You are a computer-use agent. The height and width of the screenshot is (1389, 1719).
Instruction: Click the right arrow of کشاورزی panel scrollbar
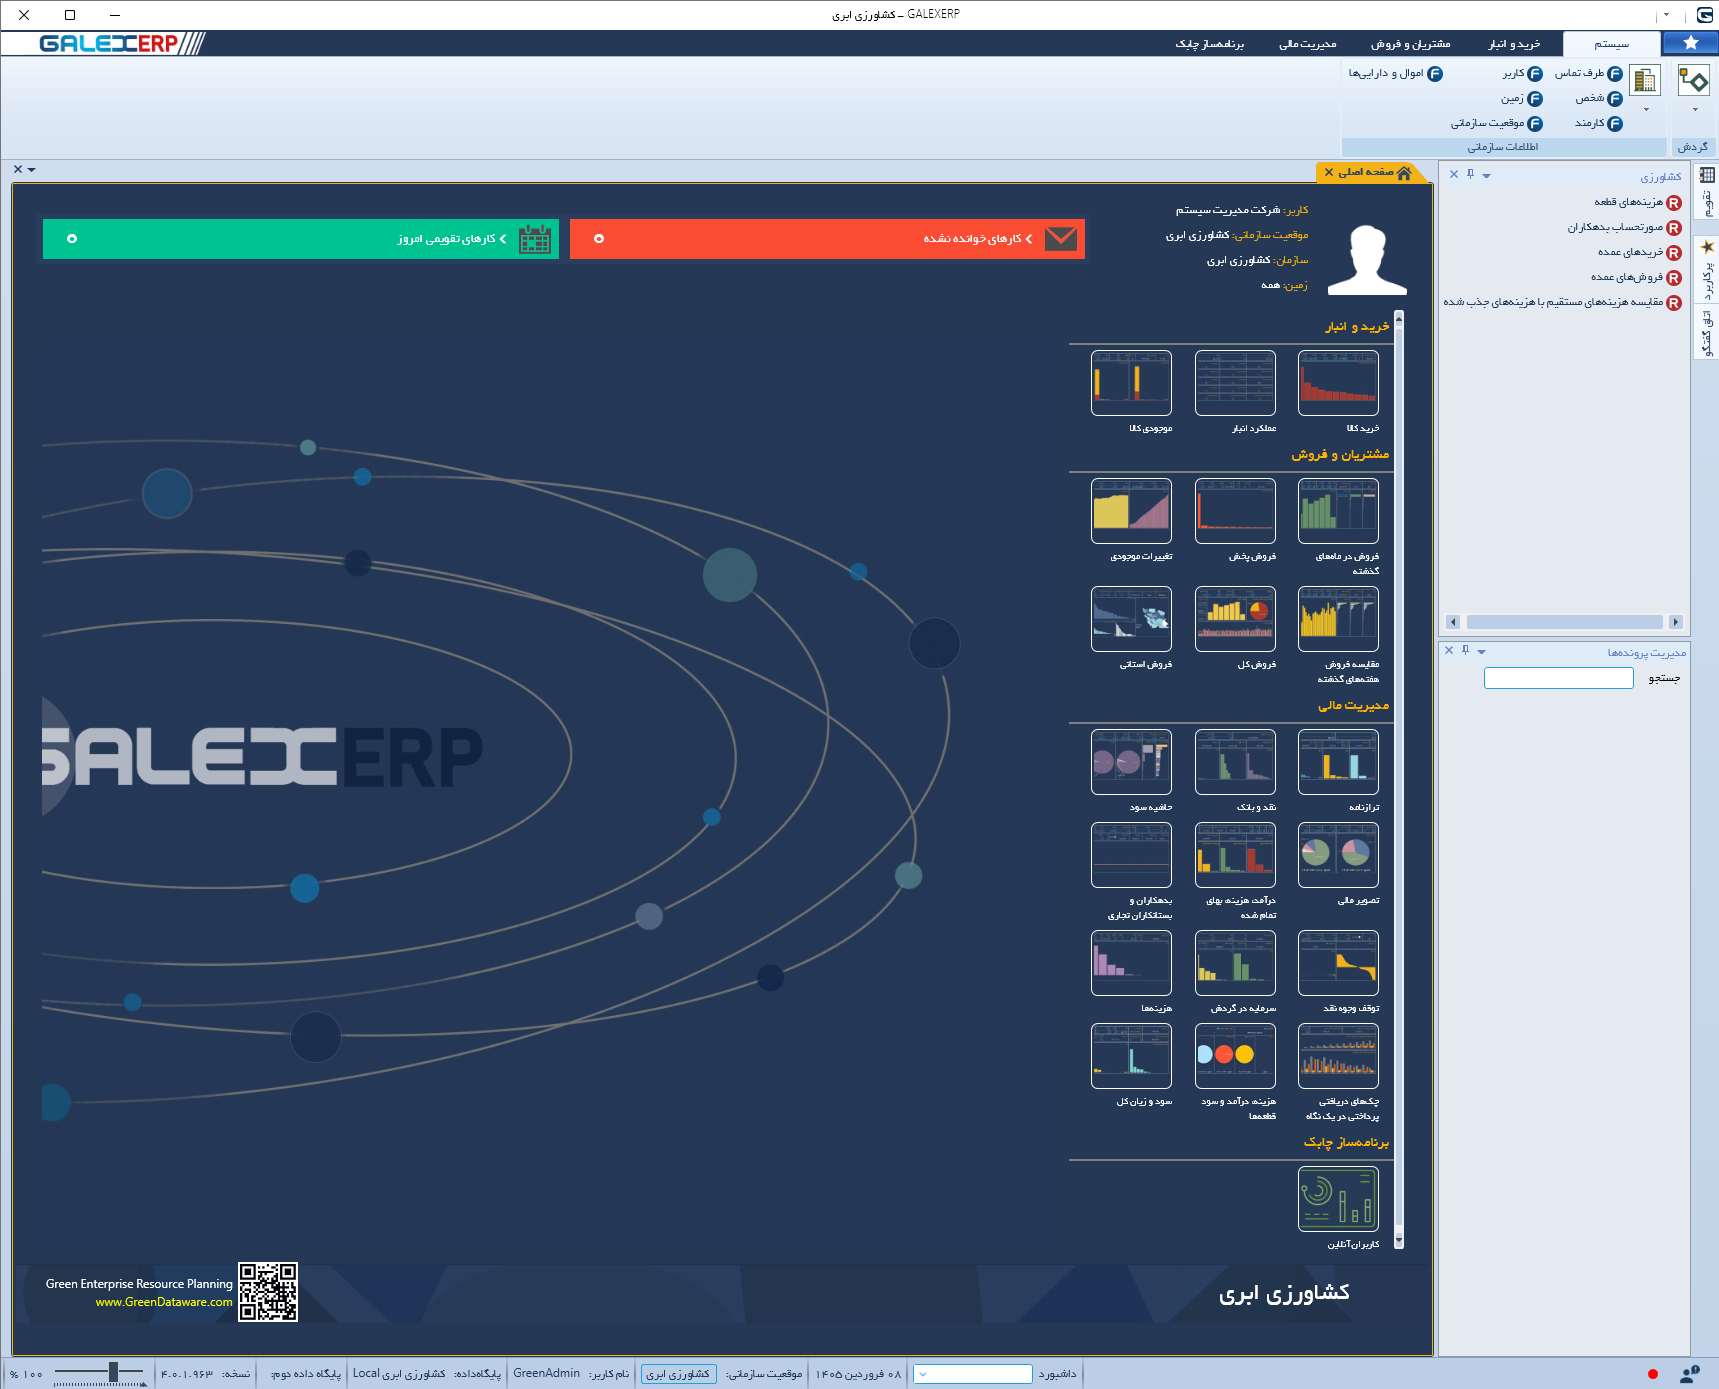1676,622
